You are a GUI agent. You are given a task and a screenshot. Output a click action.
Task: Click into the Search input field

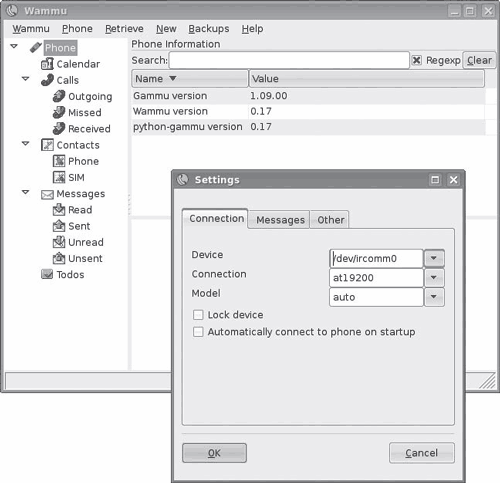pos(289,60)
